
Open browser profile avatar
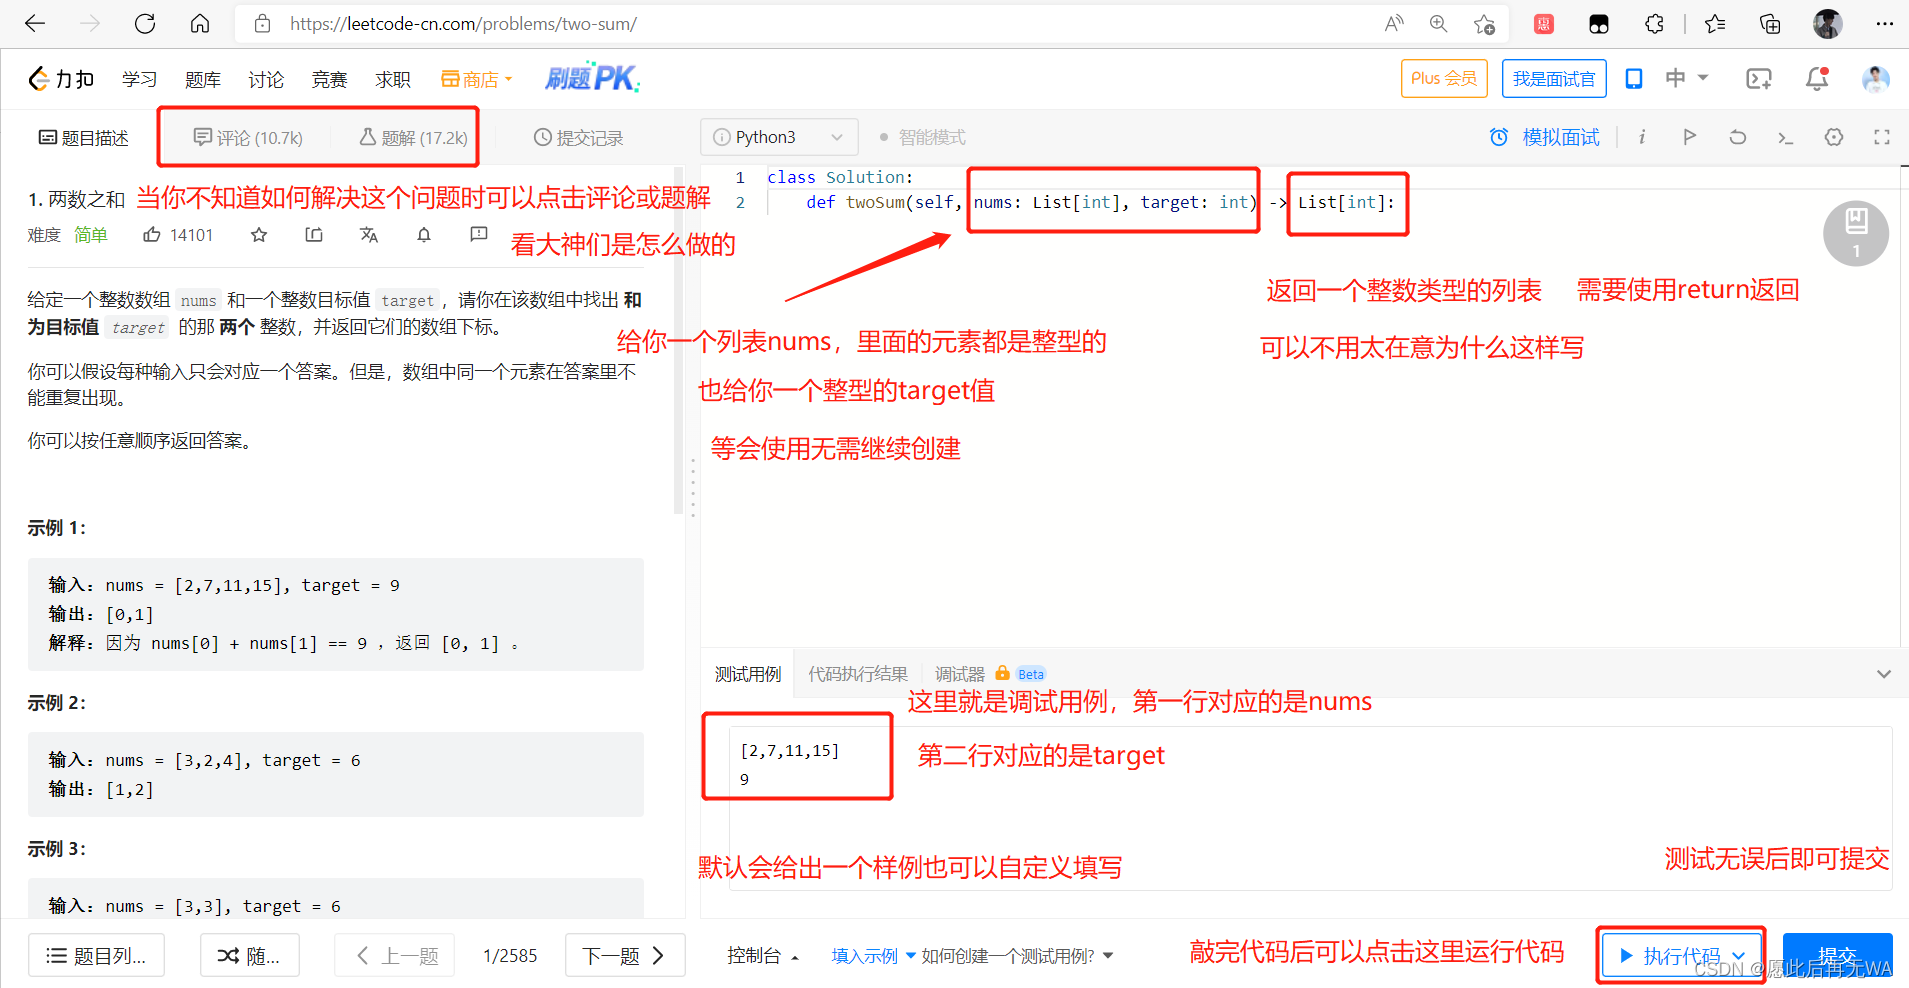(1828, 24)
